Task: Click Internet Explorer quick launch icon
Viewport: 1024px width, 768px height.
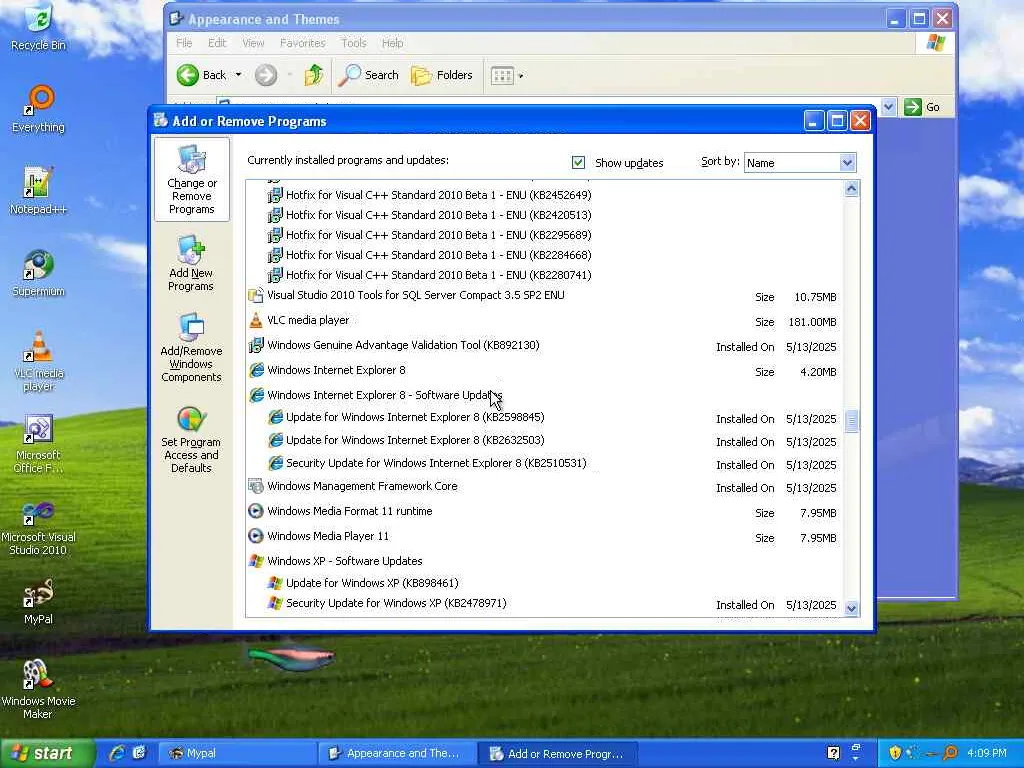Action: tap(117, 753)
